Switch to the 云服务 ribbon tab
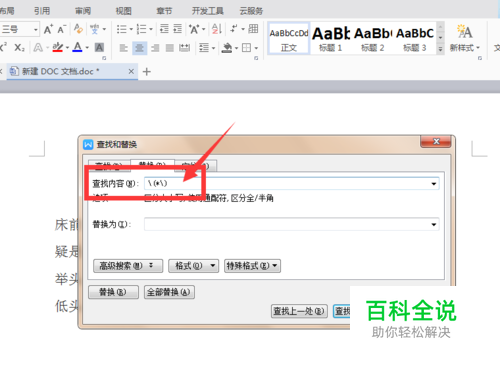This screenshot has height=371, width=500. point(251,11)
